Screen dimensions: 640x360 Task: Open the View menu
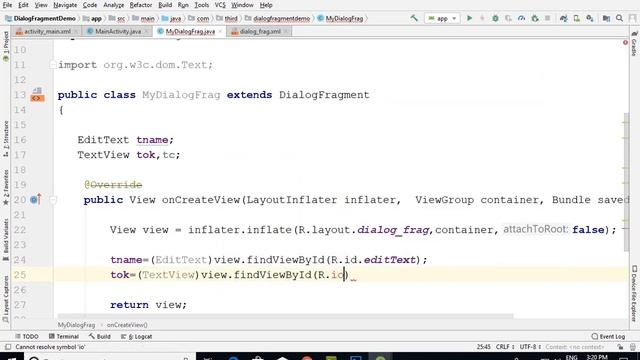pos(41,5)
